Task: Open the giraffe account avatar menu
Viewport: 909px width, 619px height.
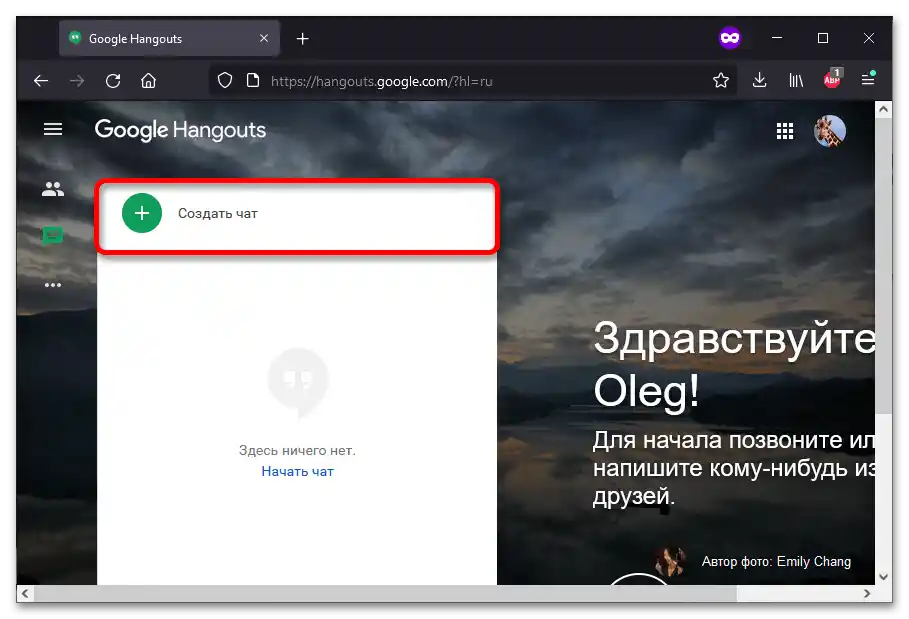Action: click(x=830, y=131)
